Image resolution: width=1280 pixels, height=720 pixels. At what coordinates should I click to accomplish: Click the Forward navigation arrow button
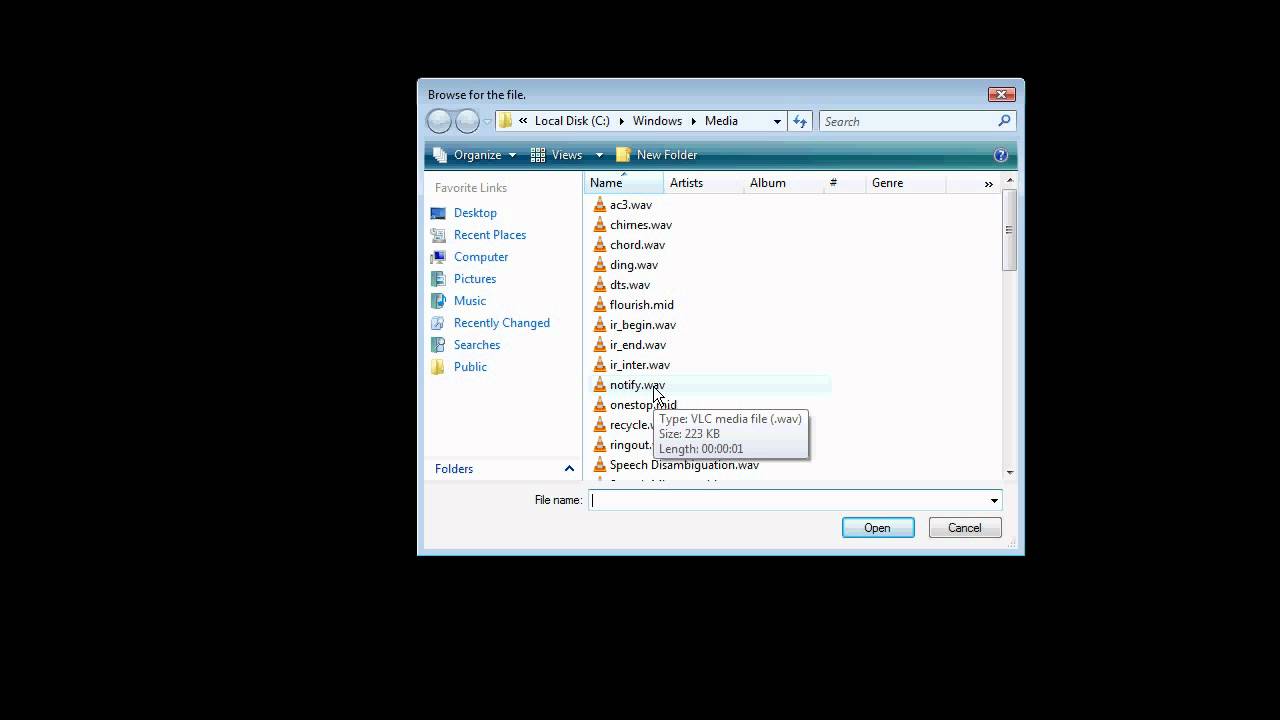coord(467,121)
